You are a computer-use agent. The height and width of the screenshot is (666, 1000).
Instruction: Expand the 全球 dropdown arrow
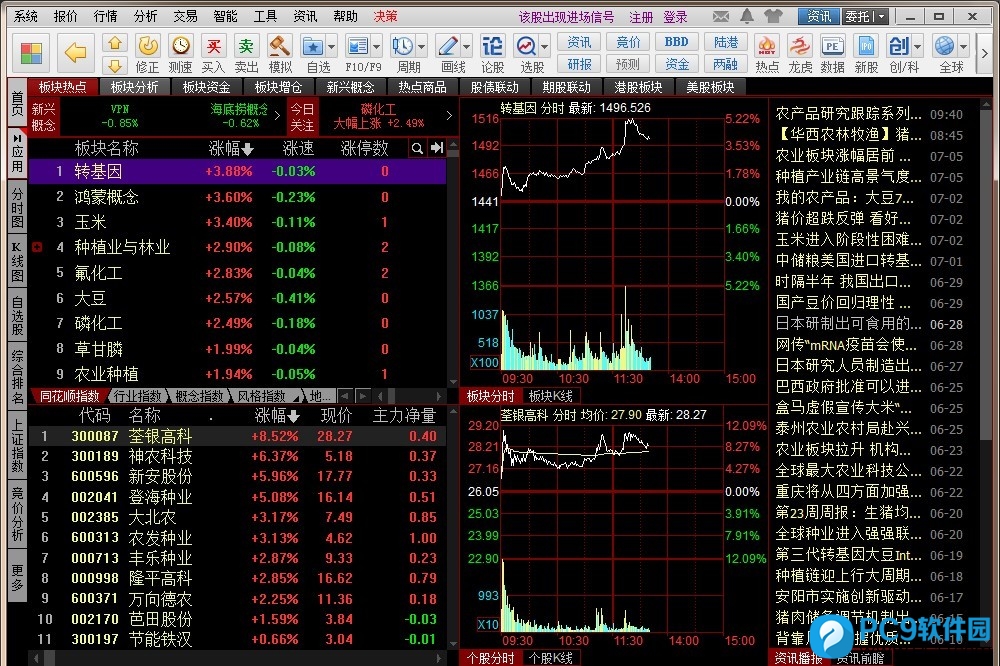point(963,46)
